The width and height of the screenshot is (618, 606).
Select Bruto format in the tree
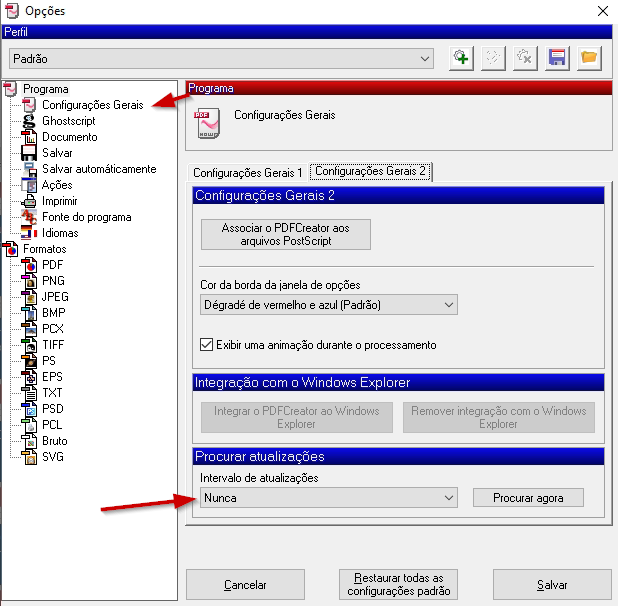point(55,441)
